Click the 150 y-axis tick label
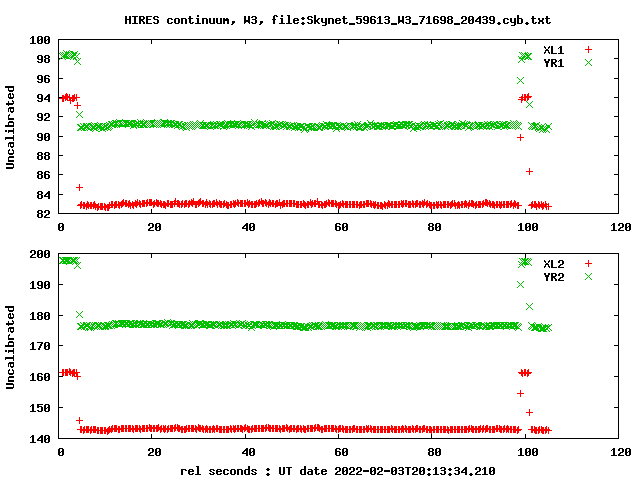Image resolution: width=640 pixels, height=480 pixels. (x=40, y=408)
